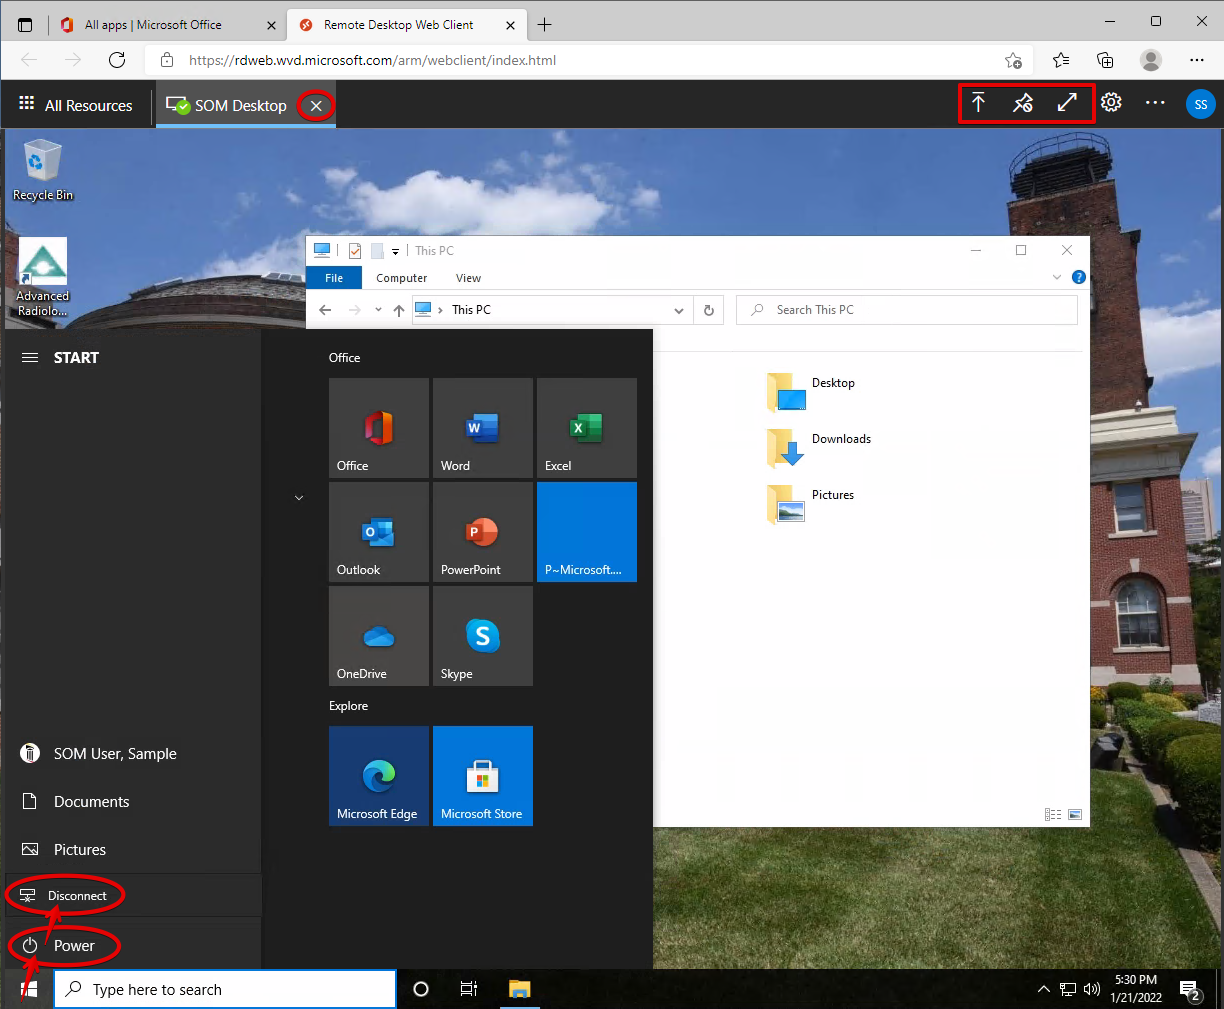Go up one level in File Explorer
1224x1009 pixels.
tap(399, 310)
